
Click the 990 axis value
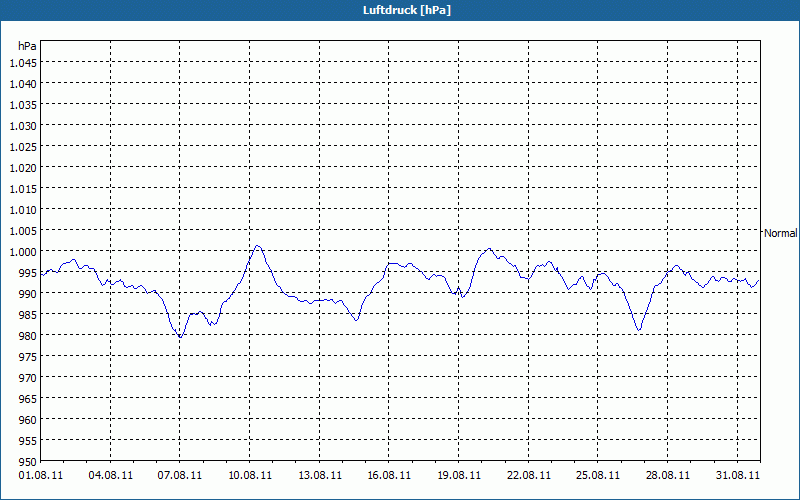tap(28, 294)
